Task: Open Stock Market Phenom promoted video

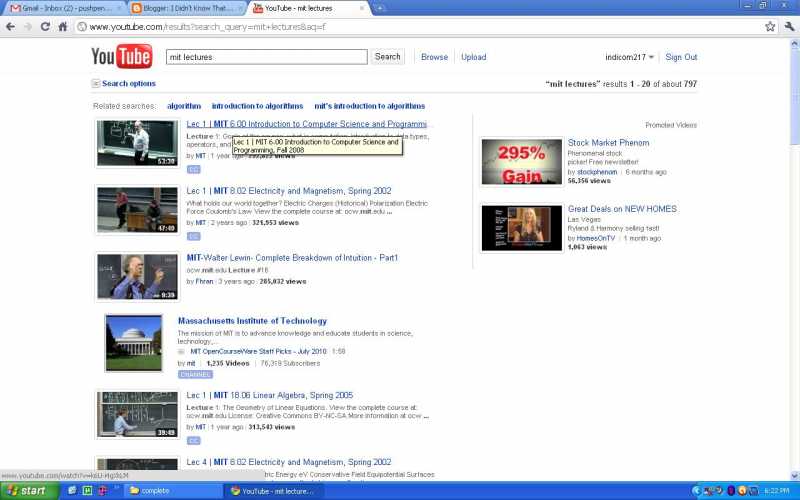Action: [x=608, y=143]
